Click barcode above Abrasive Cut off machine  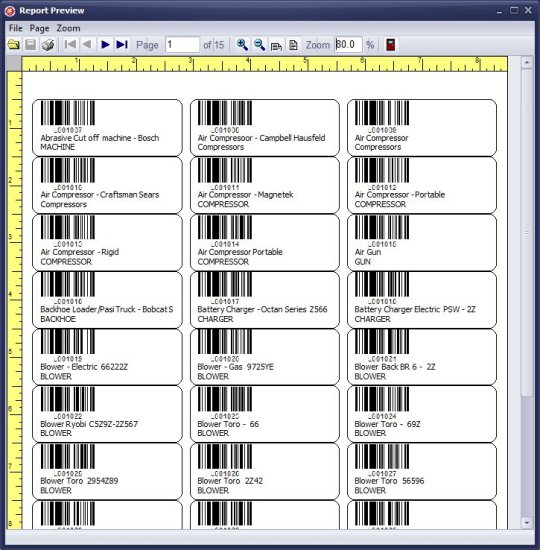point(68,113)
